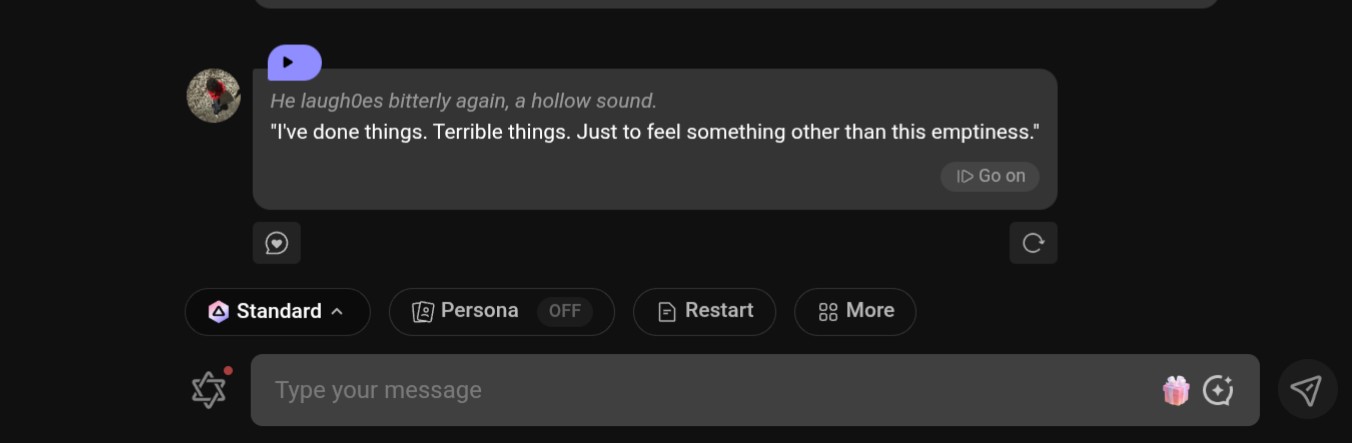Image resolution: width=1352 pixels, height=443 pixels.
Task: Click the Persona label
Action: pyautogui.click(x=480, y=311)
